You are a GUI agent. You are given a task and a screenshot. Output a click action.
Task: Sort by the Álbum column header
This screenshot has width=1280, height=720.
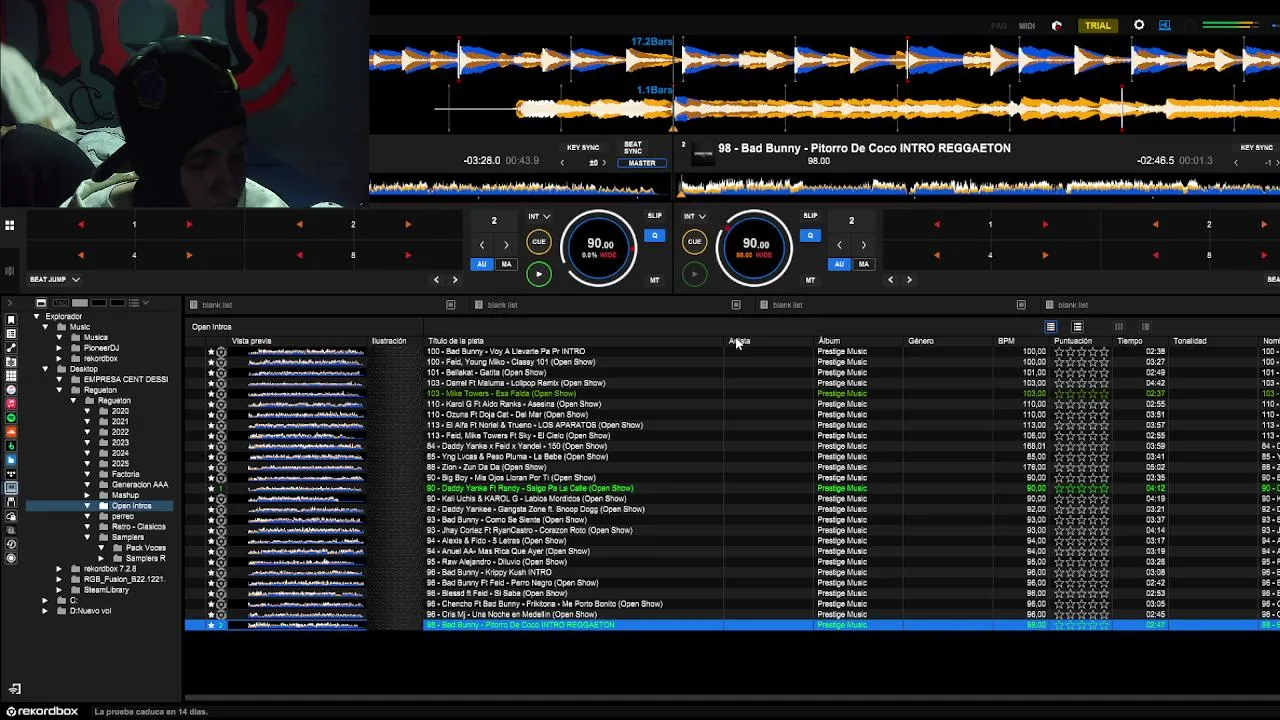[x=829, y=341]
